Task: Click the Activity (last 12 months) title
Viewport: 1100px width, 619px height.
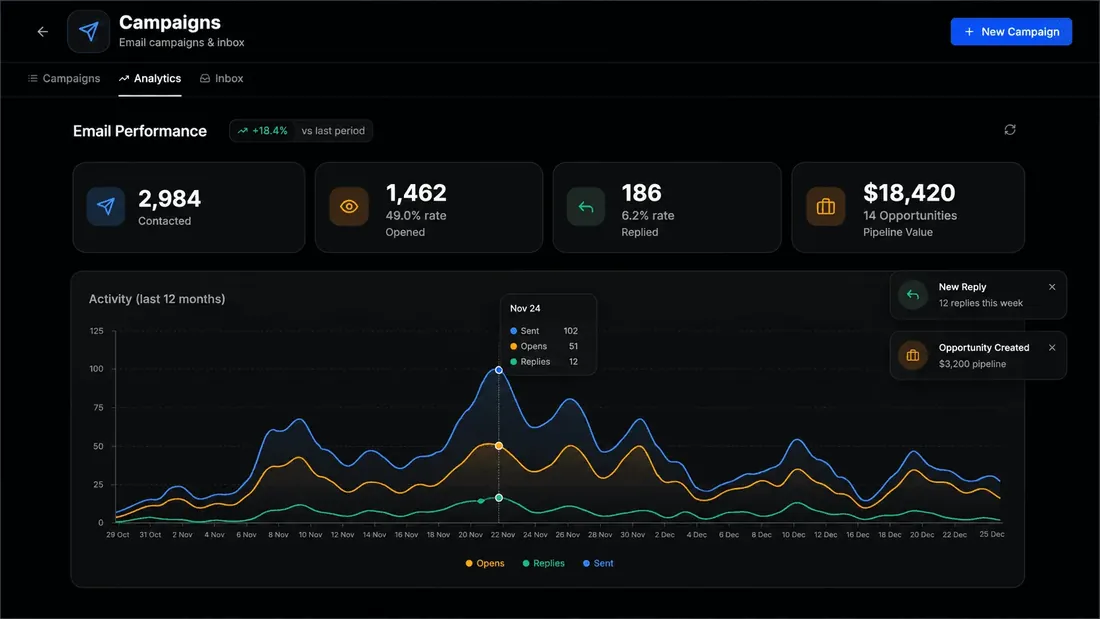Action: click(157, 299)
